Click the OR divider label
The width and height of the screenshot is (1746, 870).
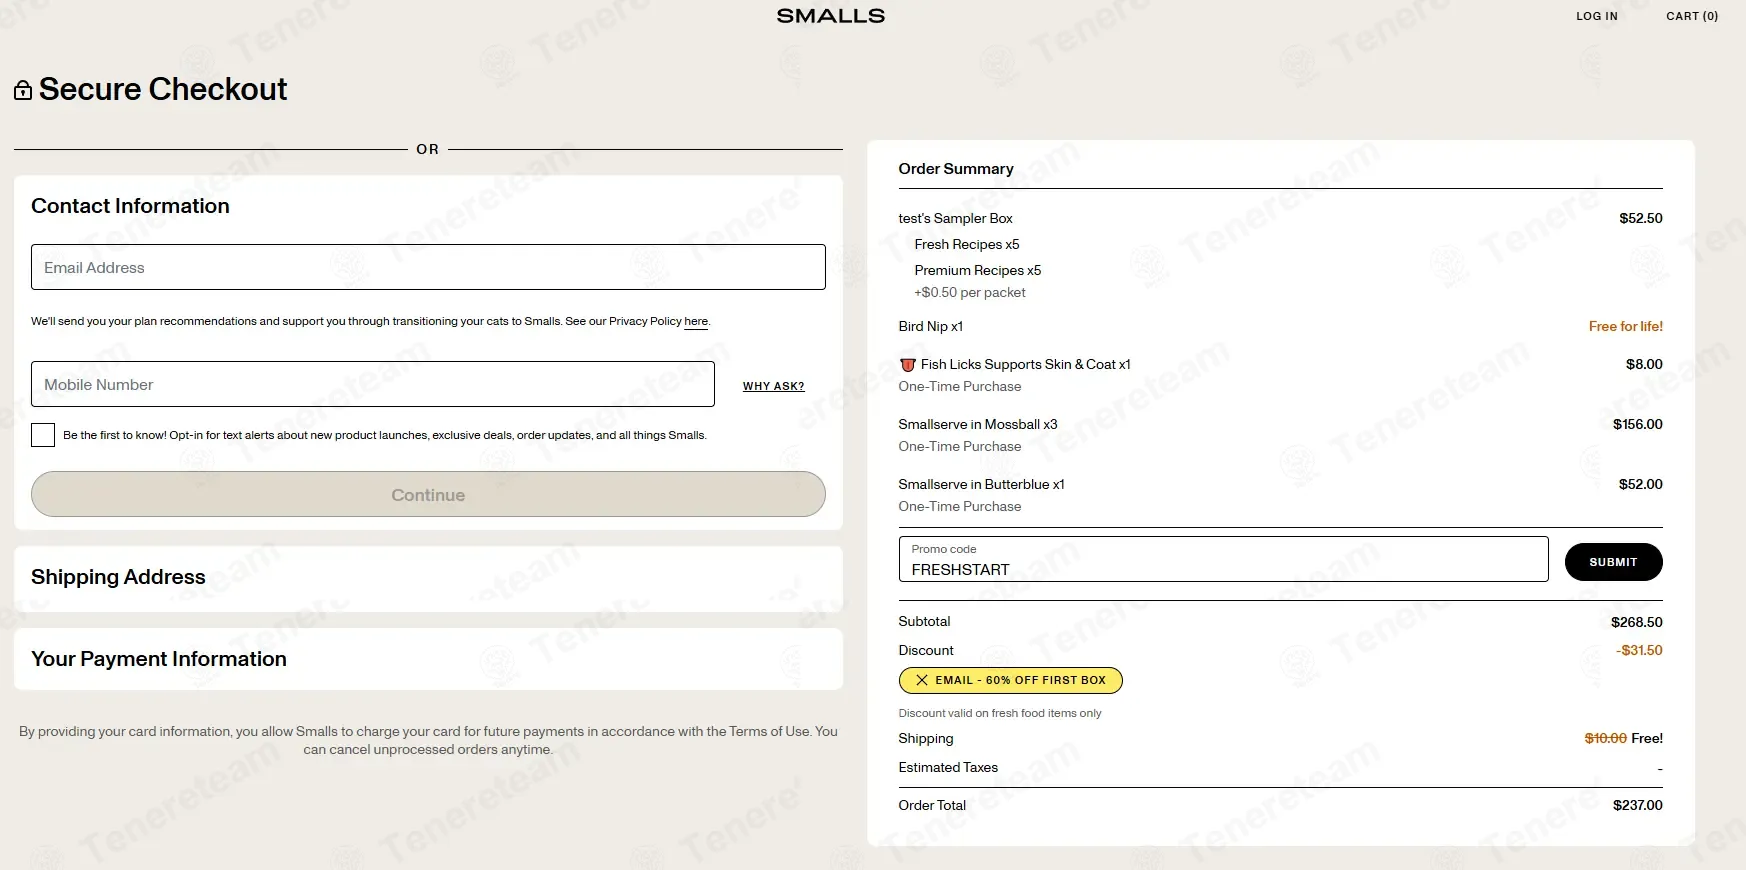point(428,149)
